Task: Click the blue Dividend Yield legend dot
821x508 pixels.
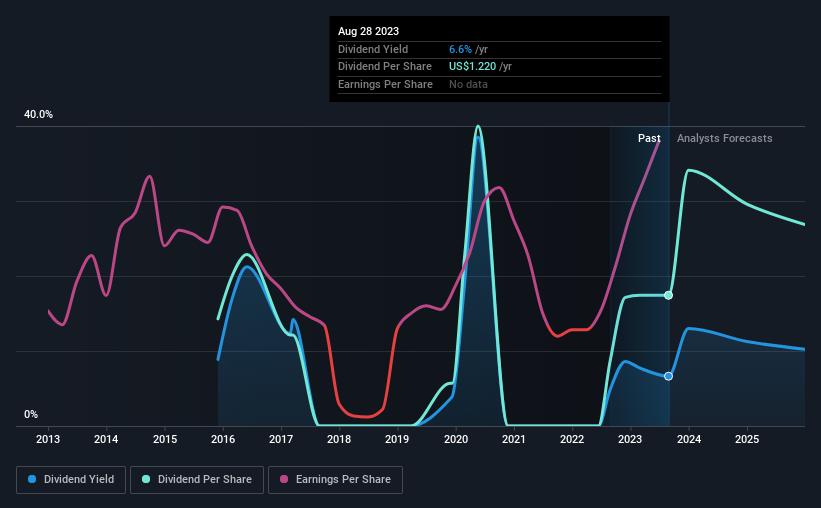Action: point(32,479)
